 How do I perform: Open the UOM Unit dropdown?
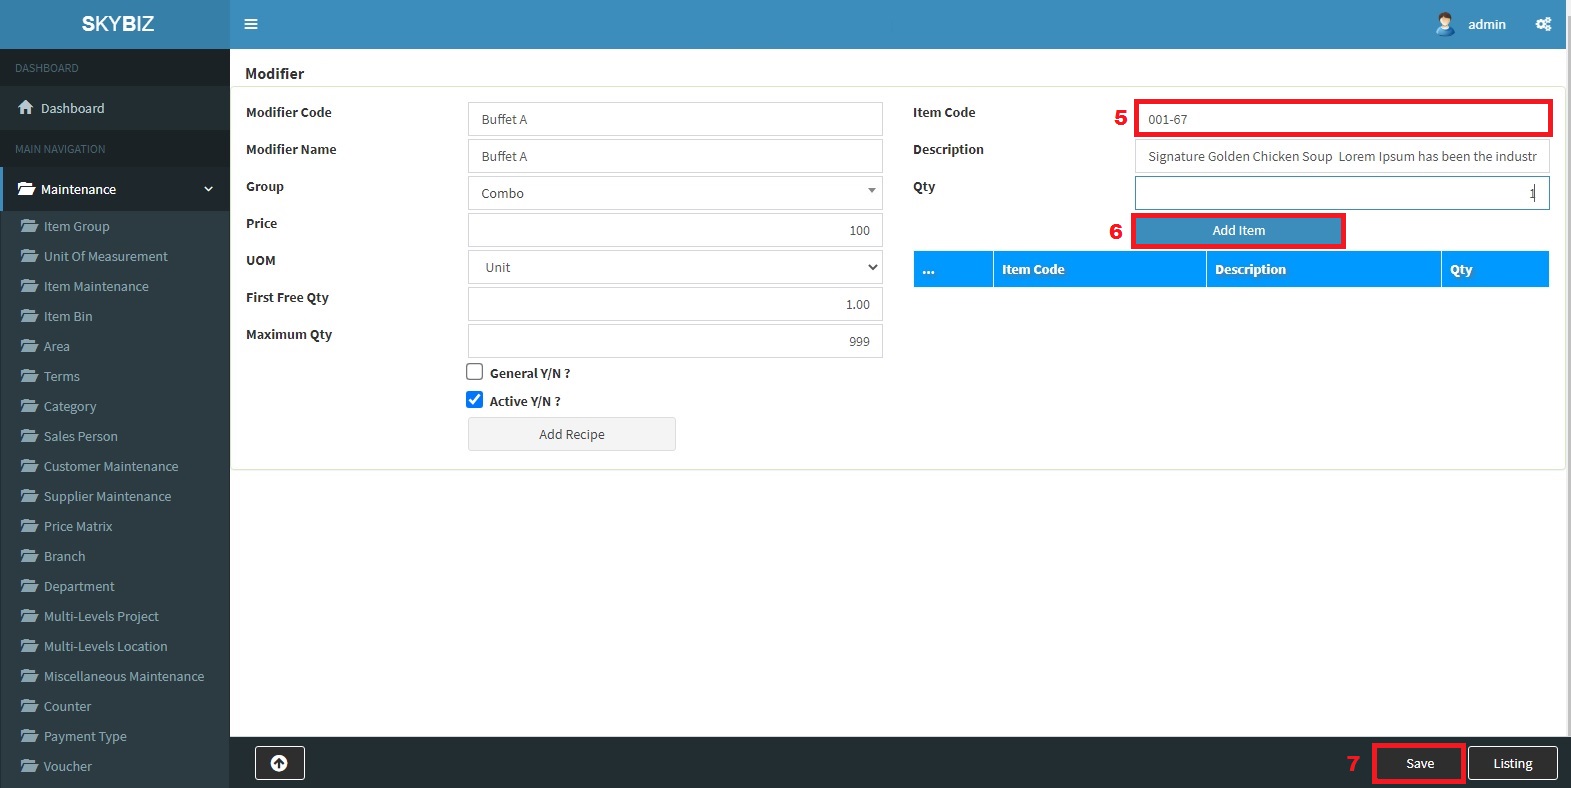pos(675,267)
